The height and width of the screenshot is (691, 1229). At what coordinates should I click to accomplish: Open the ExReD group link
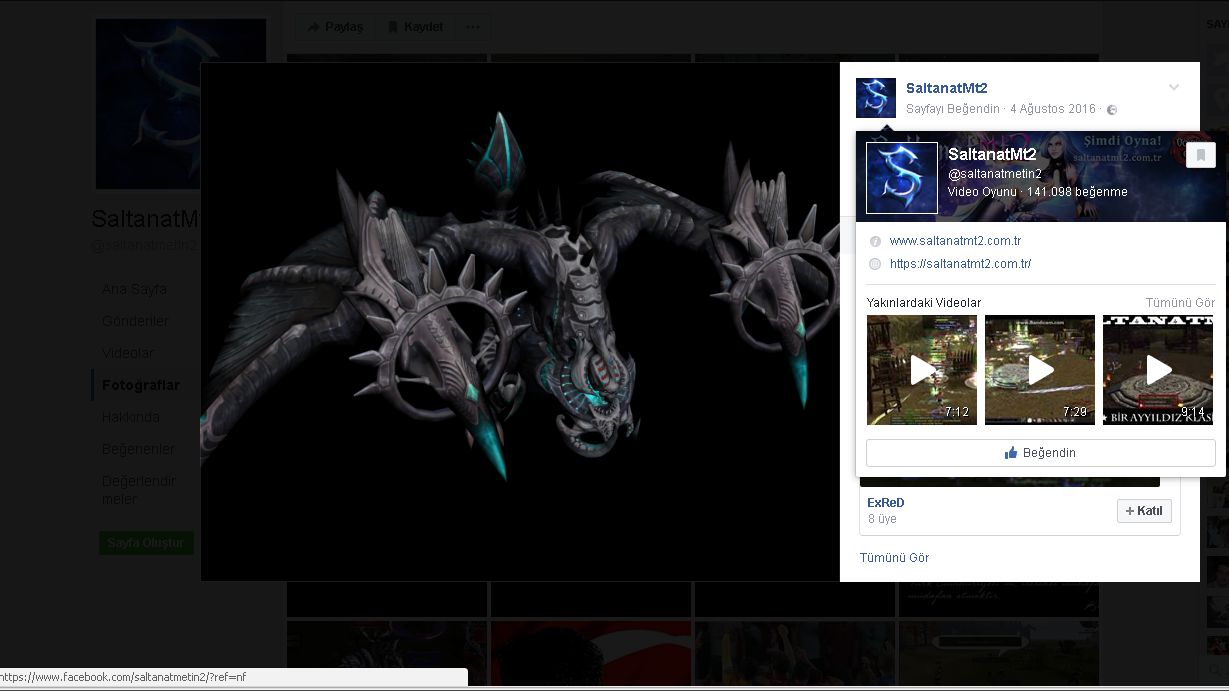point(886,503)
